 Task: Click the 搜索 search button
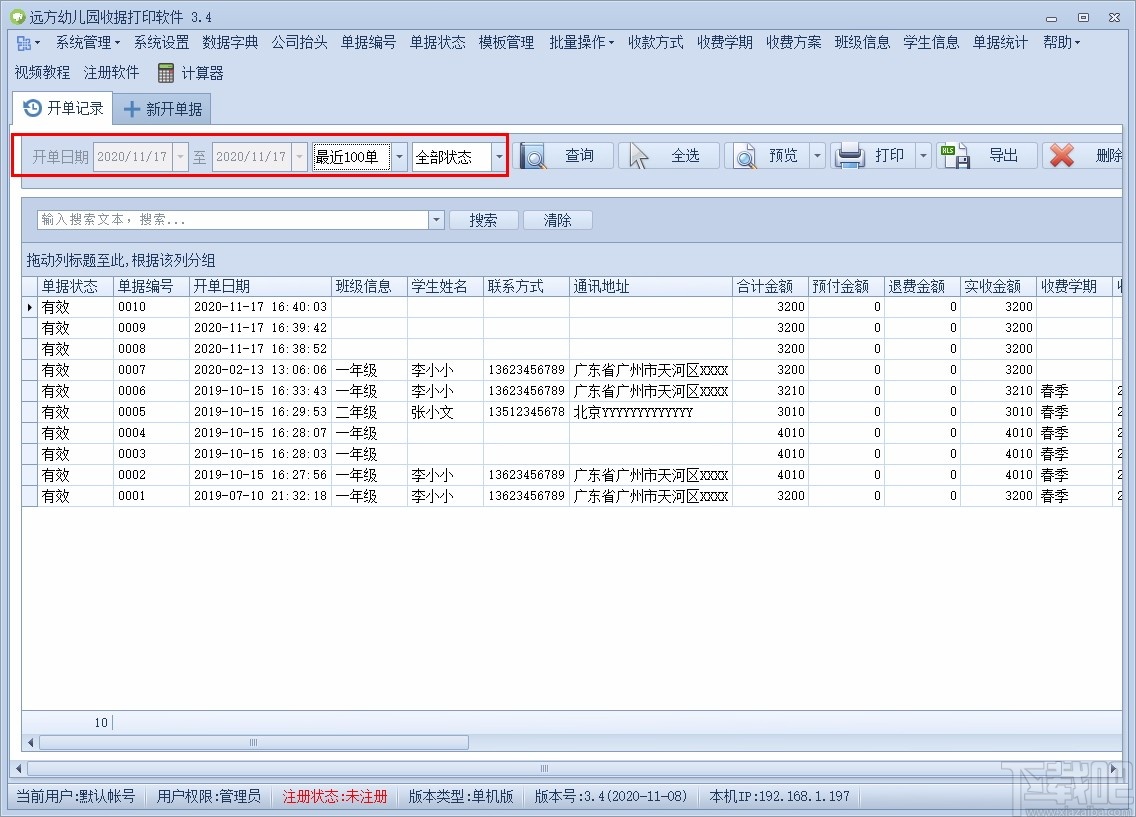[483, 220]
